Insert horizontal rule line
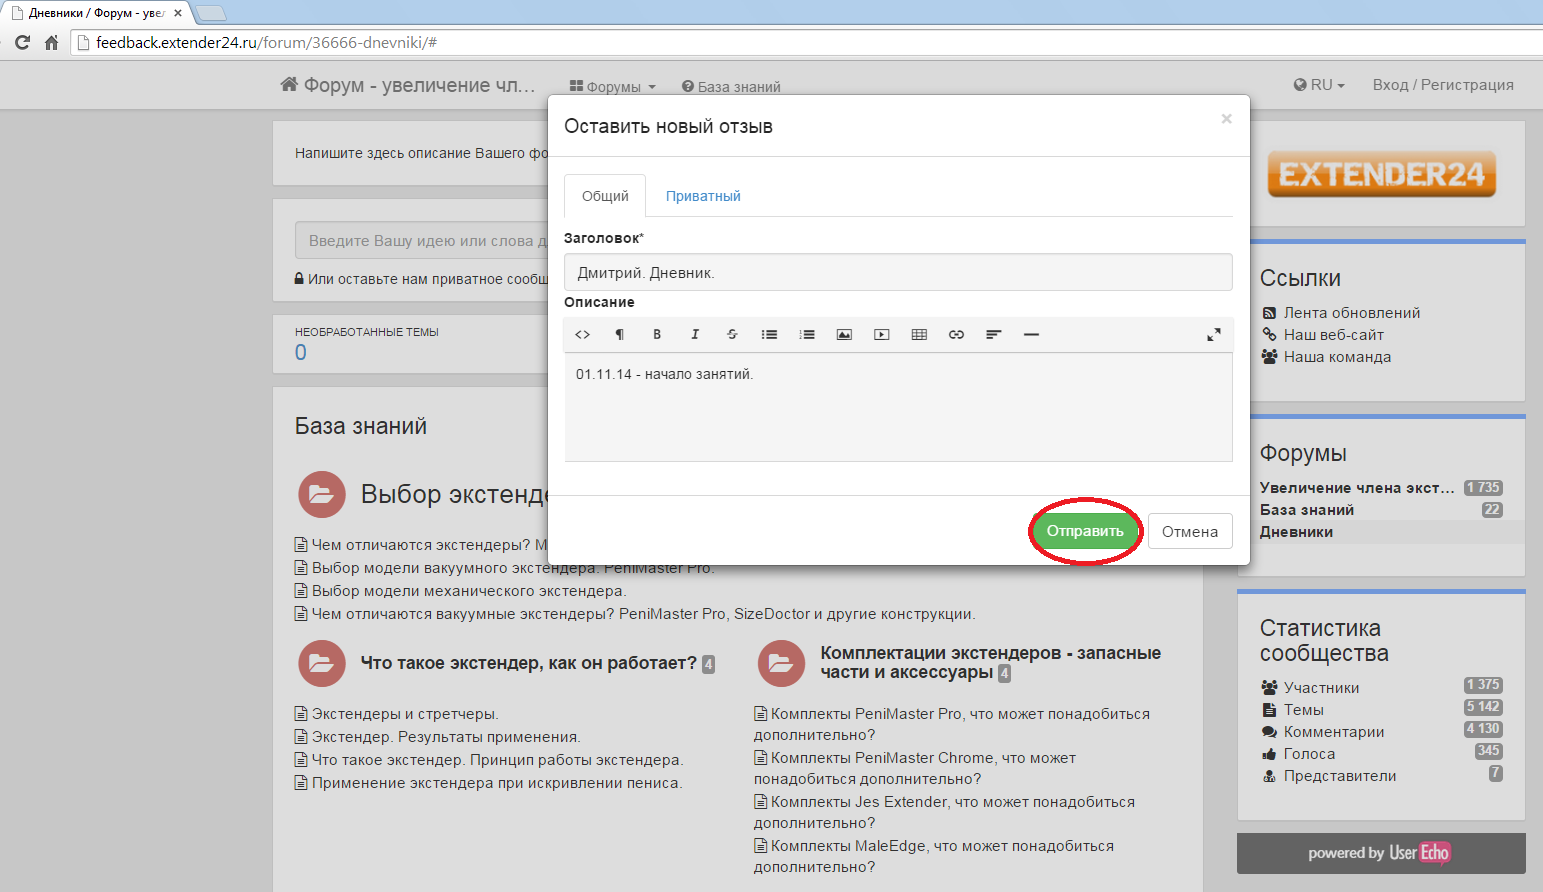Screen dimensions: 1543x892 [1031, 335]
